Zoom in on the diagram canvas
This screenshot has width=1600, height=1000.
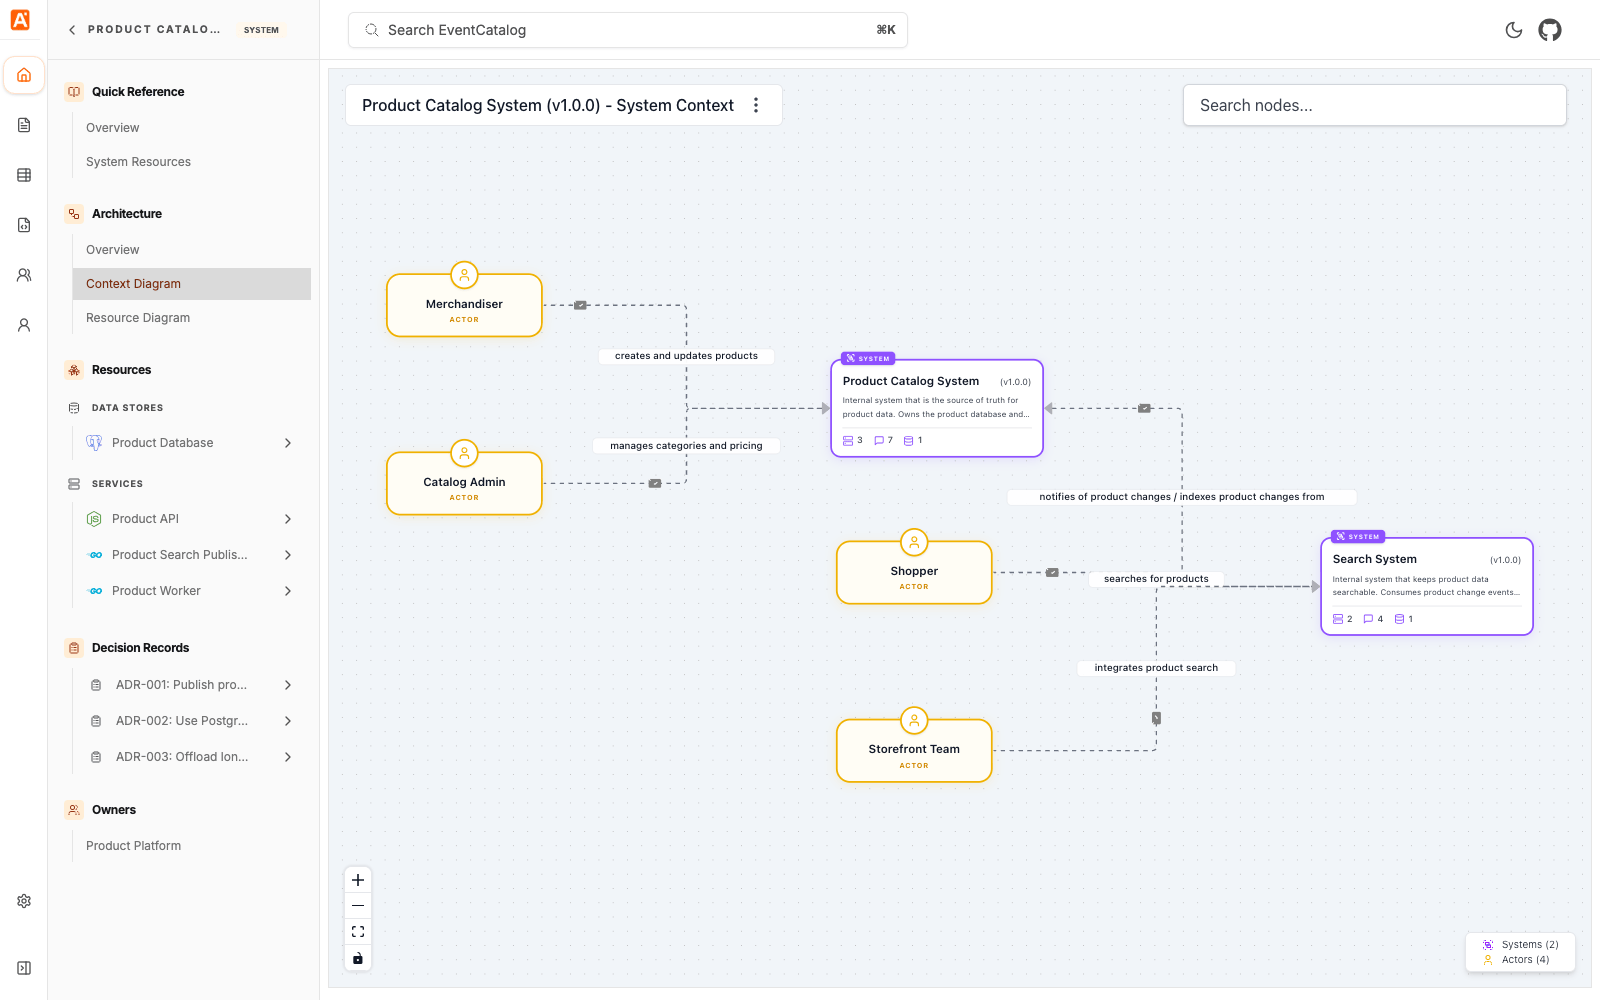point(358,880)
